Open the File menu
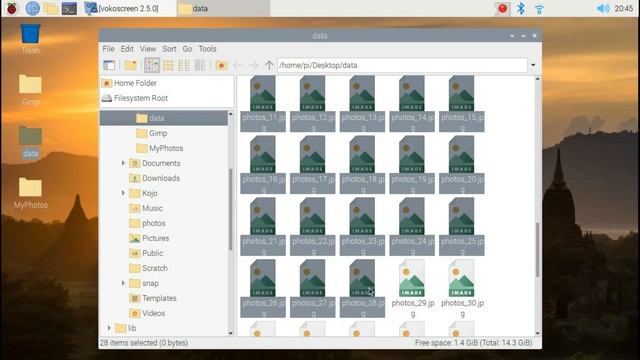Screen dimensions: 640x360 pyautogui.click(x=108, y=49)
